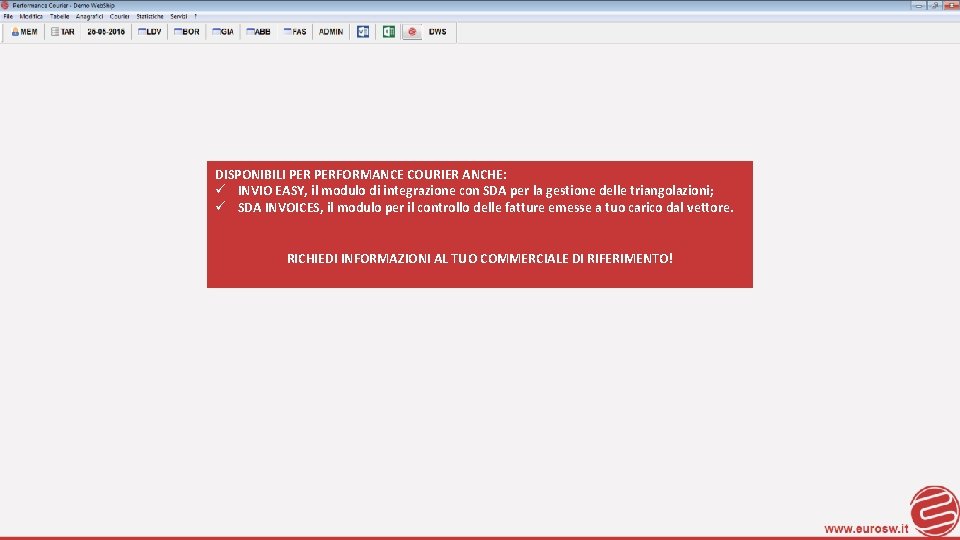Open the Servizi menu

click(x=179, y=17)
